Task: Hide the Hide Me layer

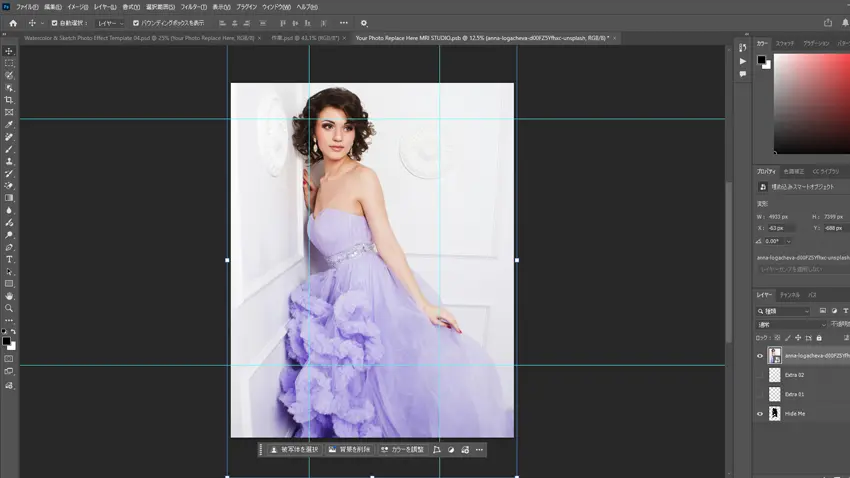Action: coord(760,413)
